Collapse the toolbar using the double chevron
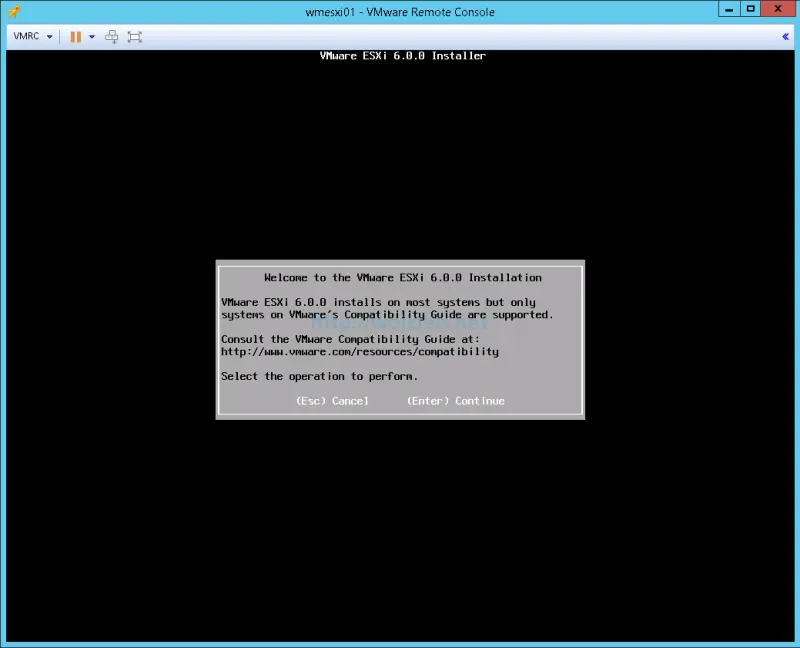This screenshot has height=648, width=800. click(785, 36)
